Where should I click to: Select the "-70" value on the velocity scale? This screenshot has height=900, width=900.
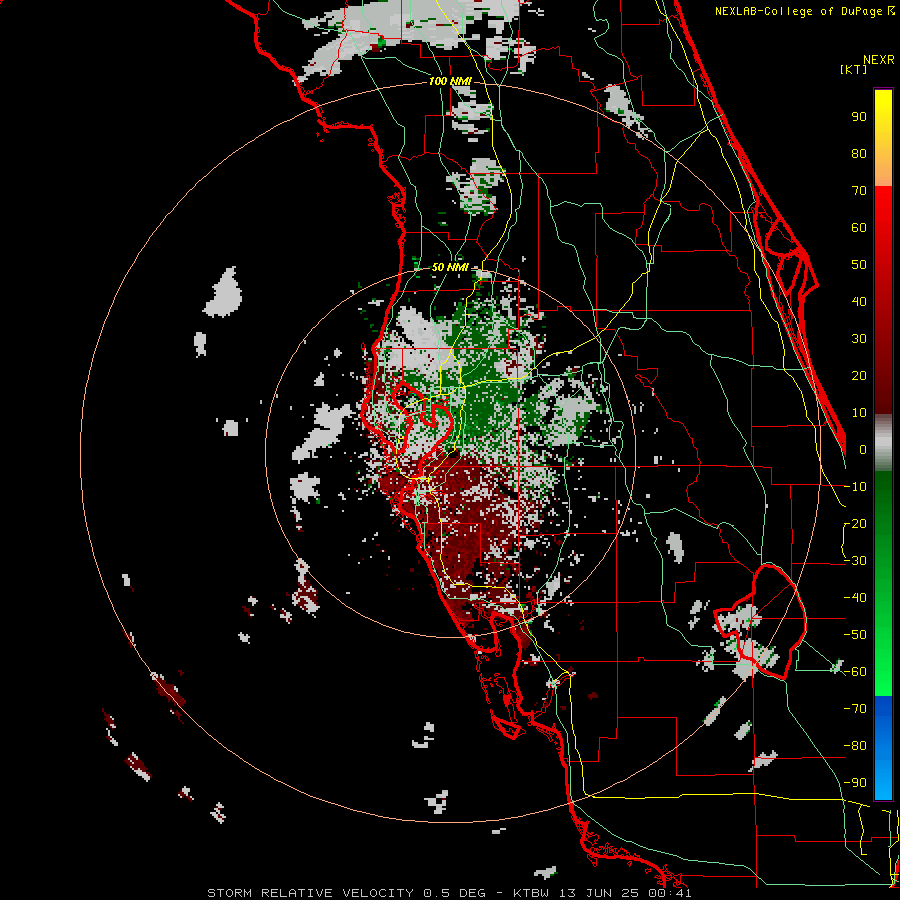pyautogui.click(x=855, y=709)
